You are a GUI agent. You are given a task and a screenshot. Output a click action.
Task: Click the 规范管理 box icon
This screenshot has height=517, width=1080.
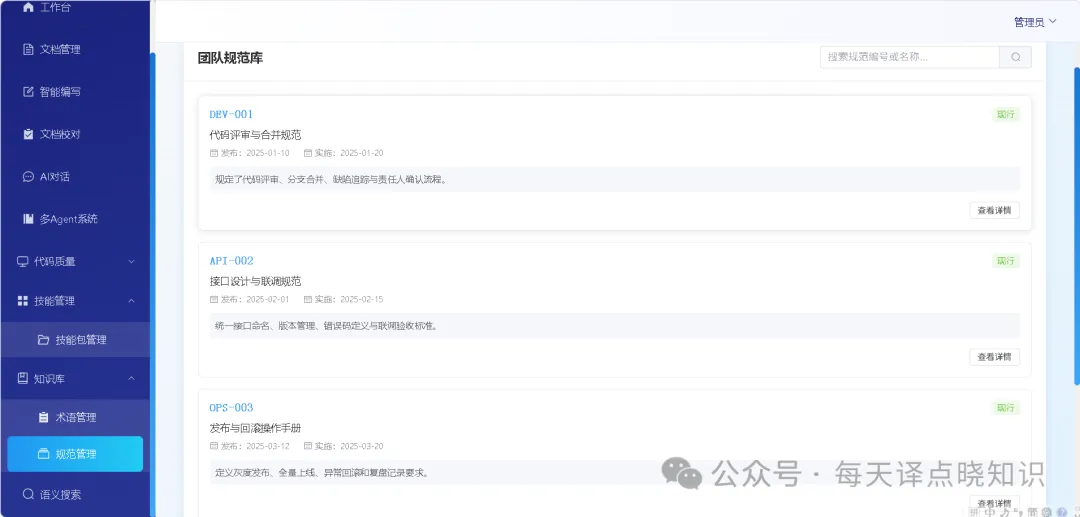tap(43, 454)
